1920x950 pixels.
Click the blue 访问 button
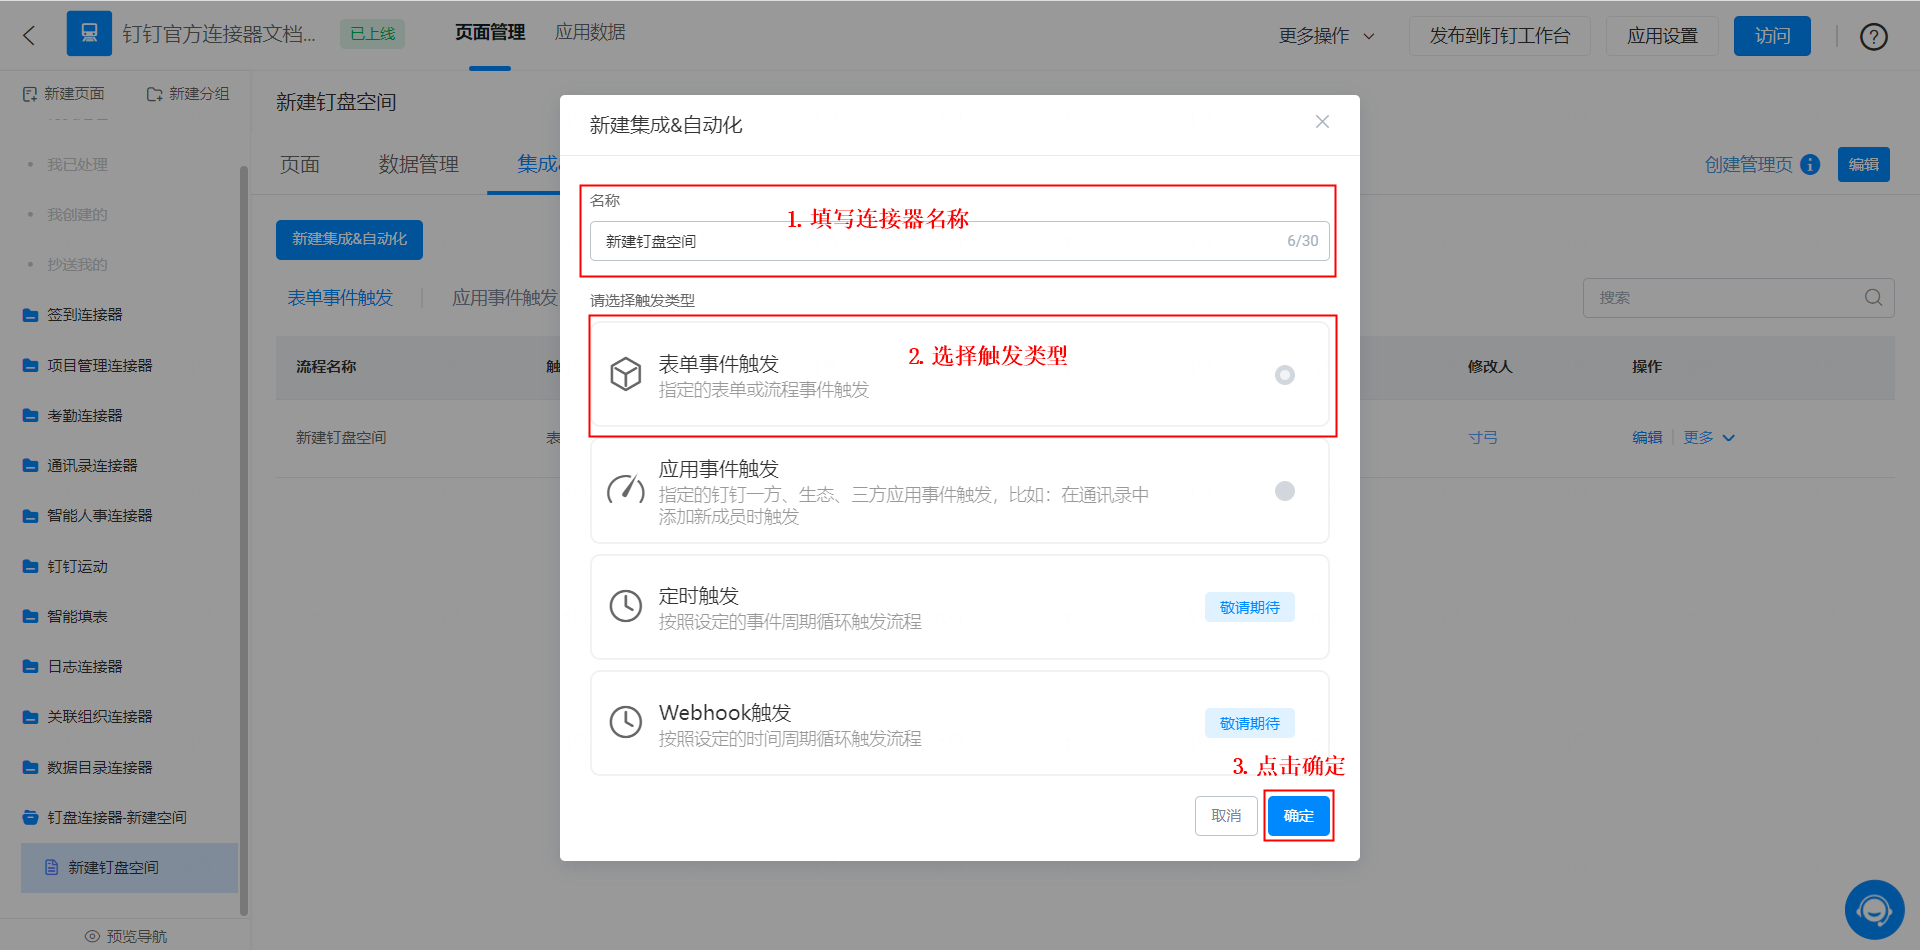1772,36
